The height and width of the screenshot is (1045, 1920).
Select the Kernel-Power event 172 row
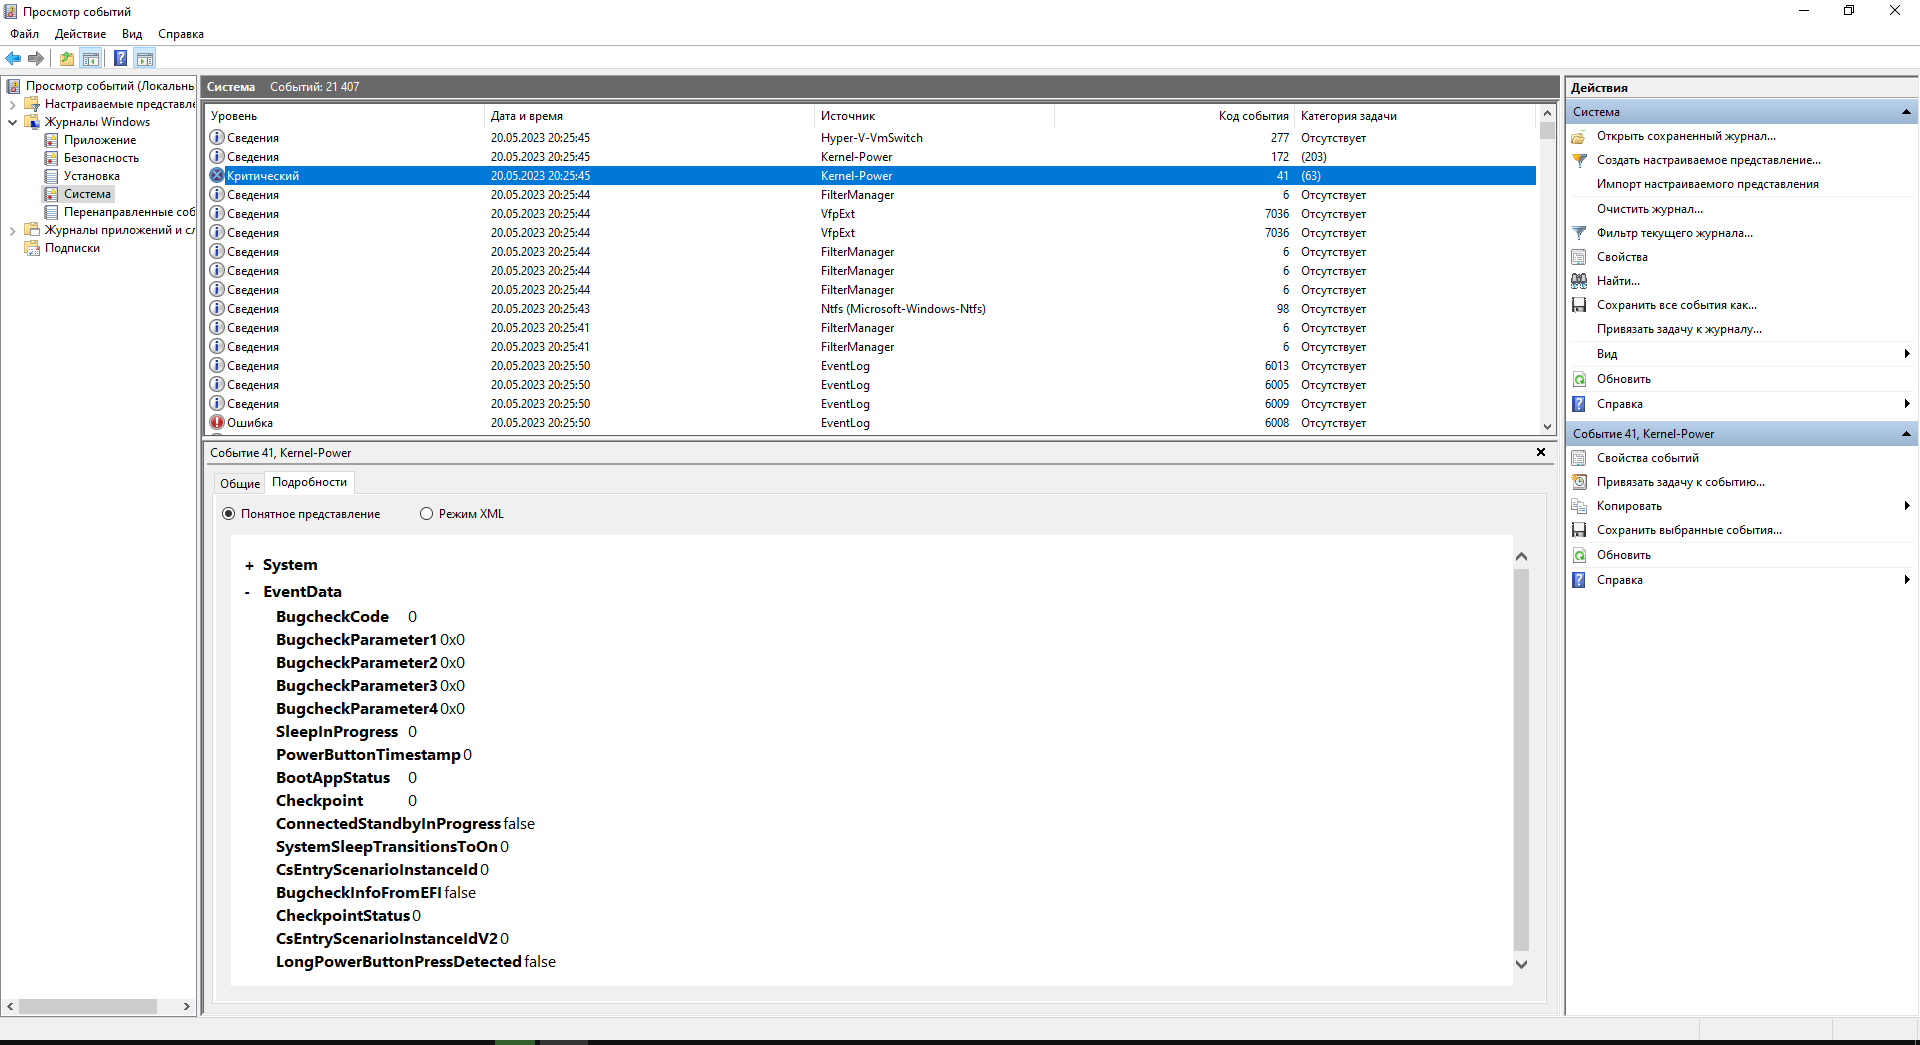point(870,157)
